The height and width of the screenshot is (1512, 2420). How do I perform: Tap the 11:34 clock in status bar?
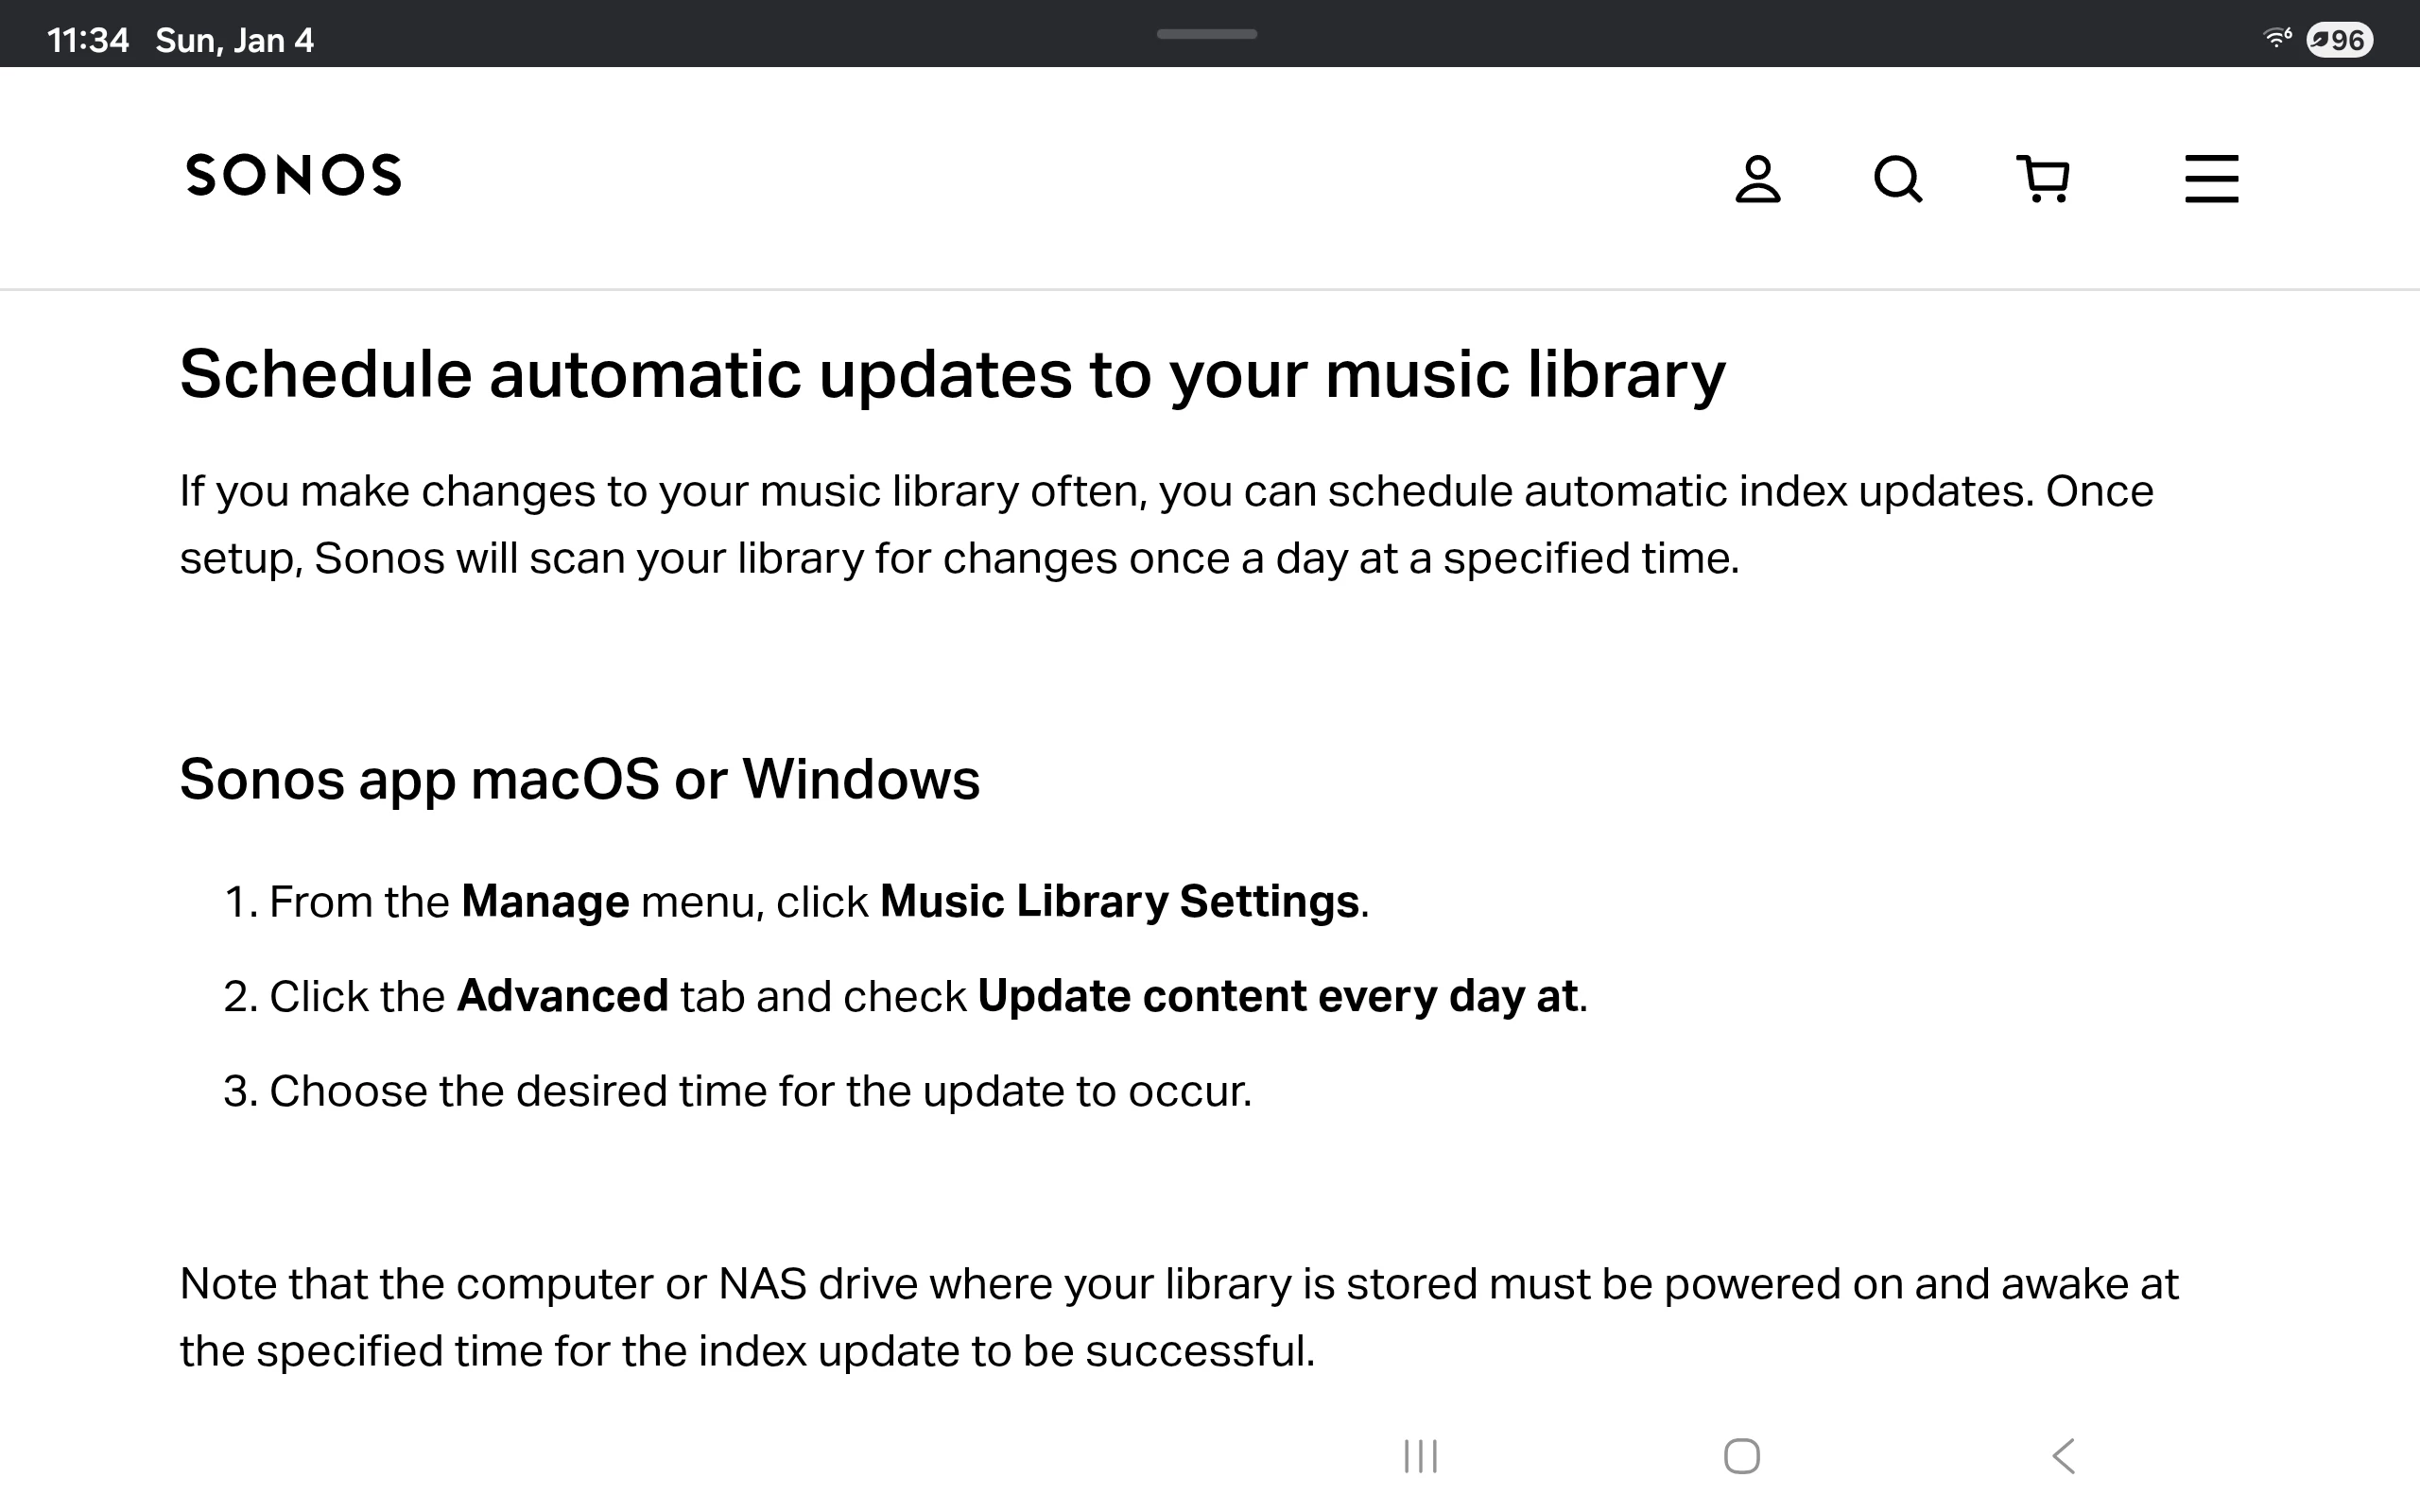click(88, 40)
